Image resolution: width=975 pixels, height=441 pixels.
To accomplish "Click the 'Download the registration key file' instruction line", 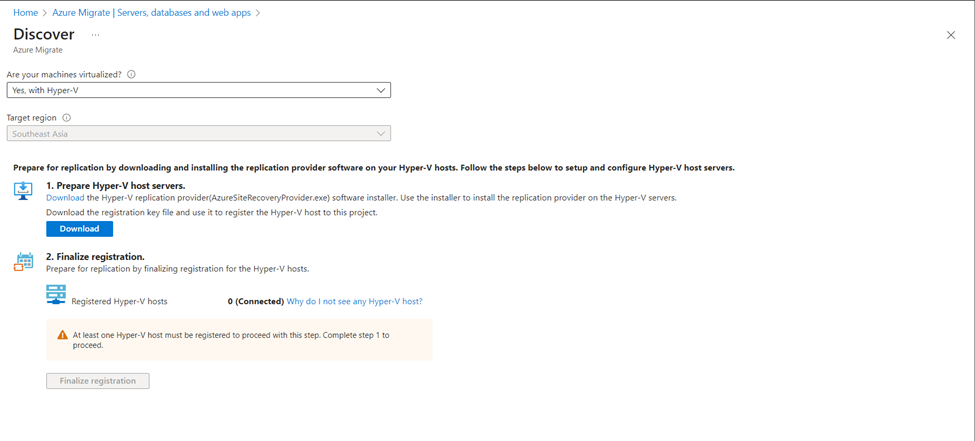I will click(x=212, y=213).
